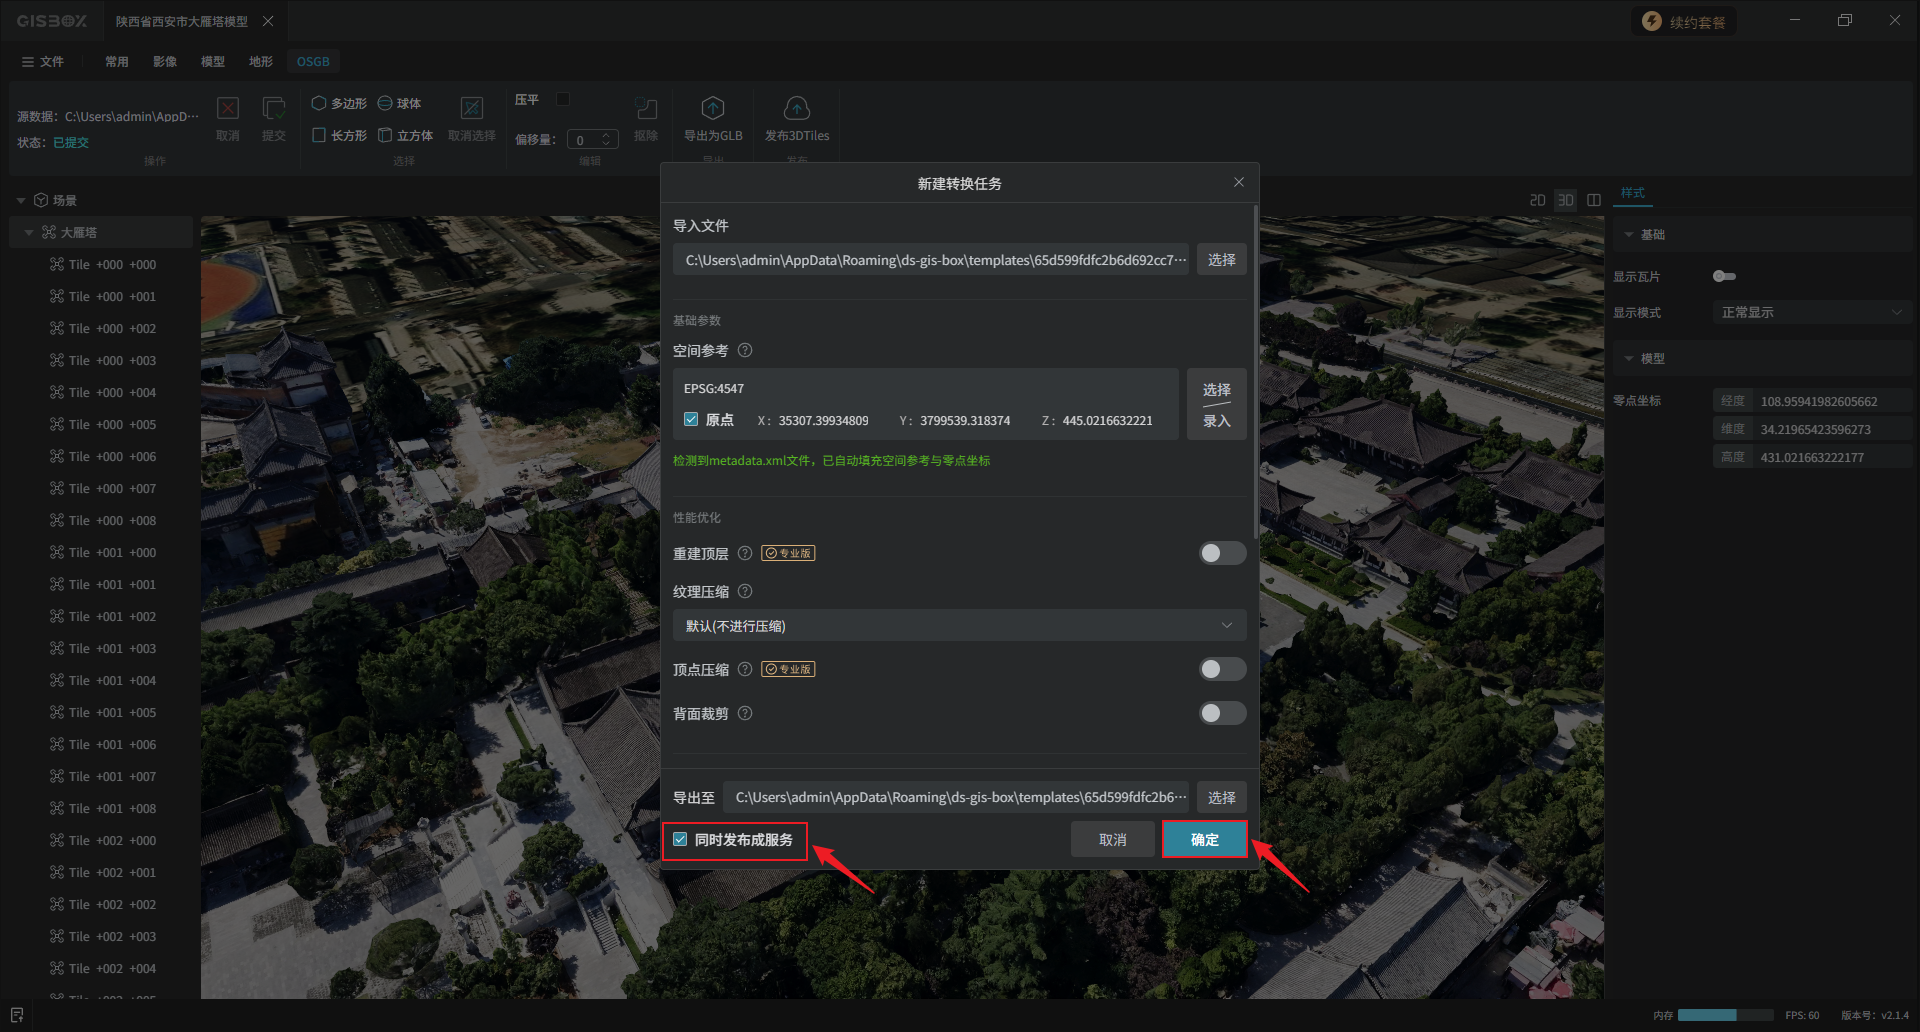Uncheck the 同时发布成服务 checkbox
The height and width of the screenshot is (1032, 1920).
681,840
